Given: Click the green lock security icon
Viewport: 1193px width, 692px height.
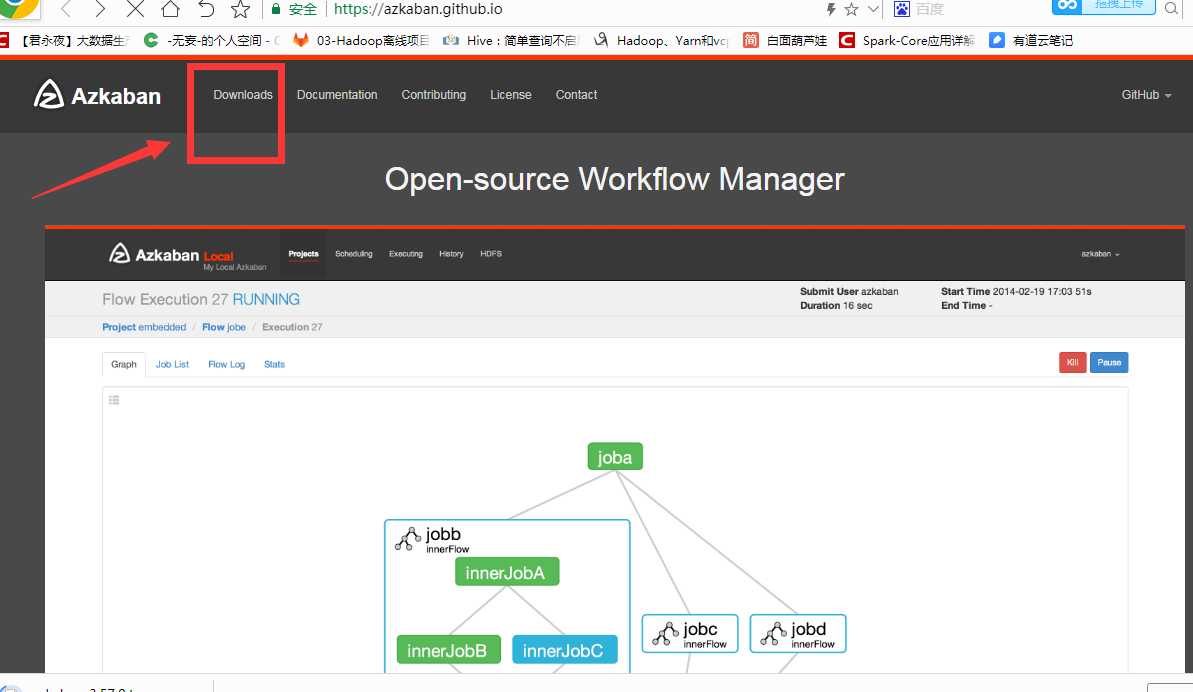Looking at the screenshot, I should pyautogui.click(x=276, y=9).
